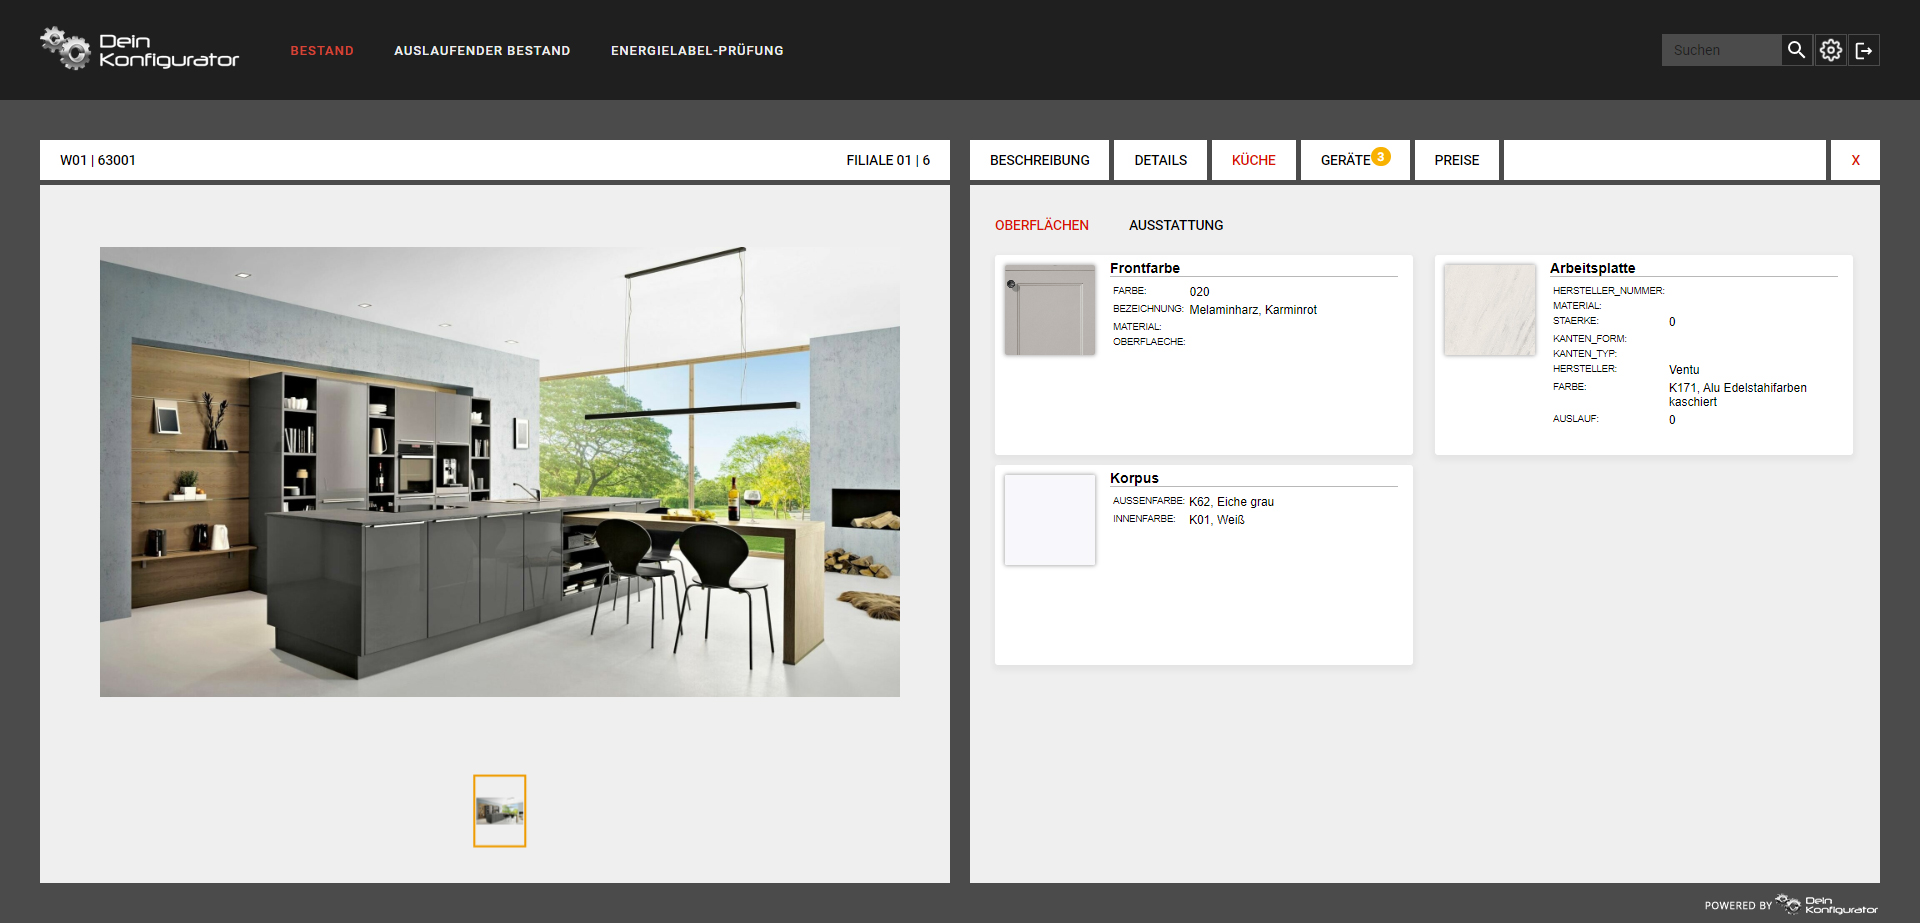Click the Korpus white swatch
Image resolution: width=1920 pixels, height=923 pixels.
pos(1050,520)
